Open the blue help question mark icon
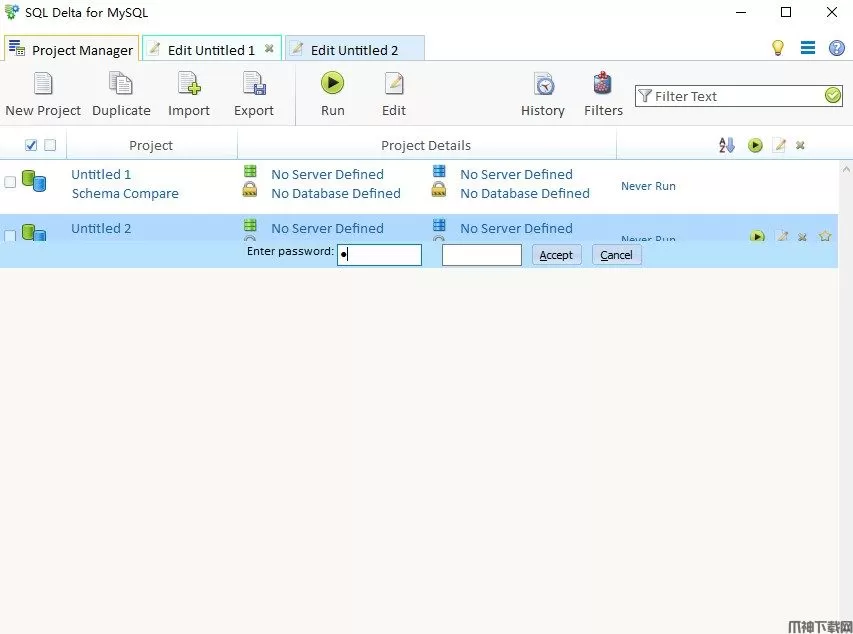Screen dimensions: 853x634 [x=837, y=48]
